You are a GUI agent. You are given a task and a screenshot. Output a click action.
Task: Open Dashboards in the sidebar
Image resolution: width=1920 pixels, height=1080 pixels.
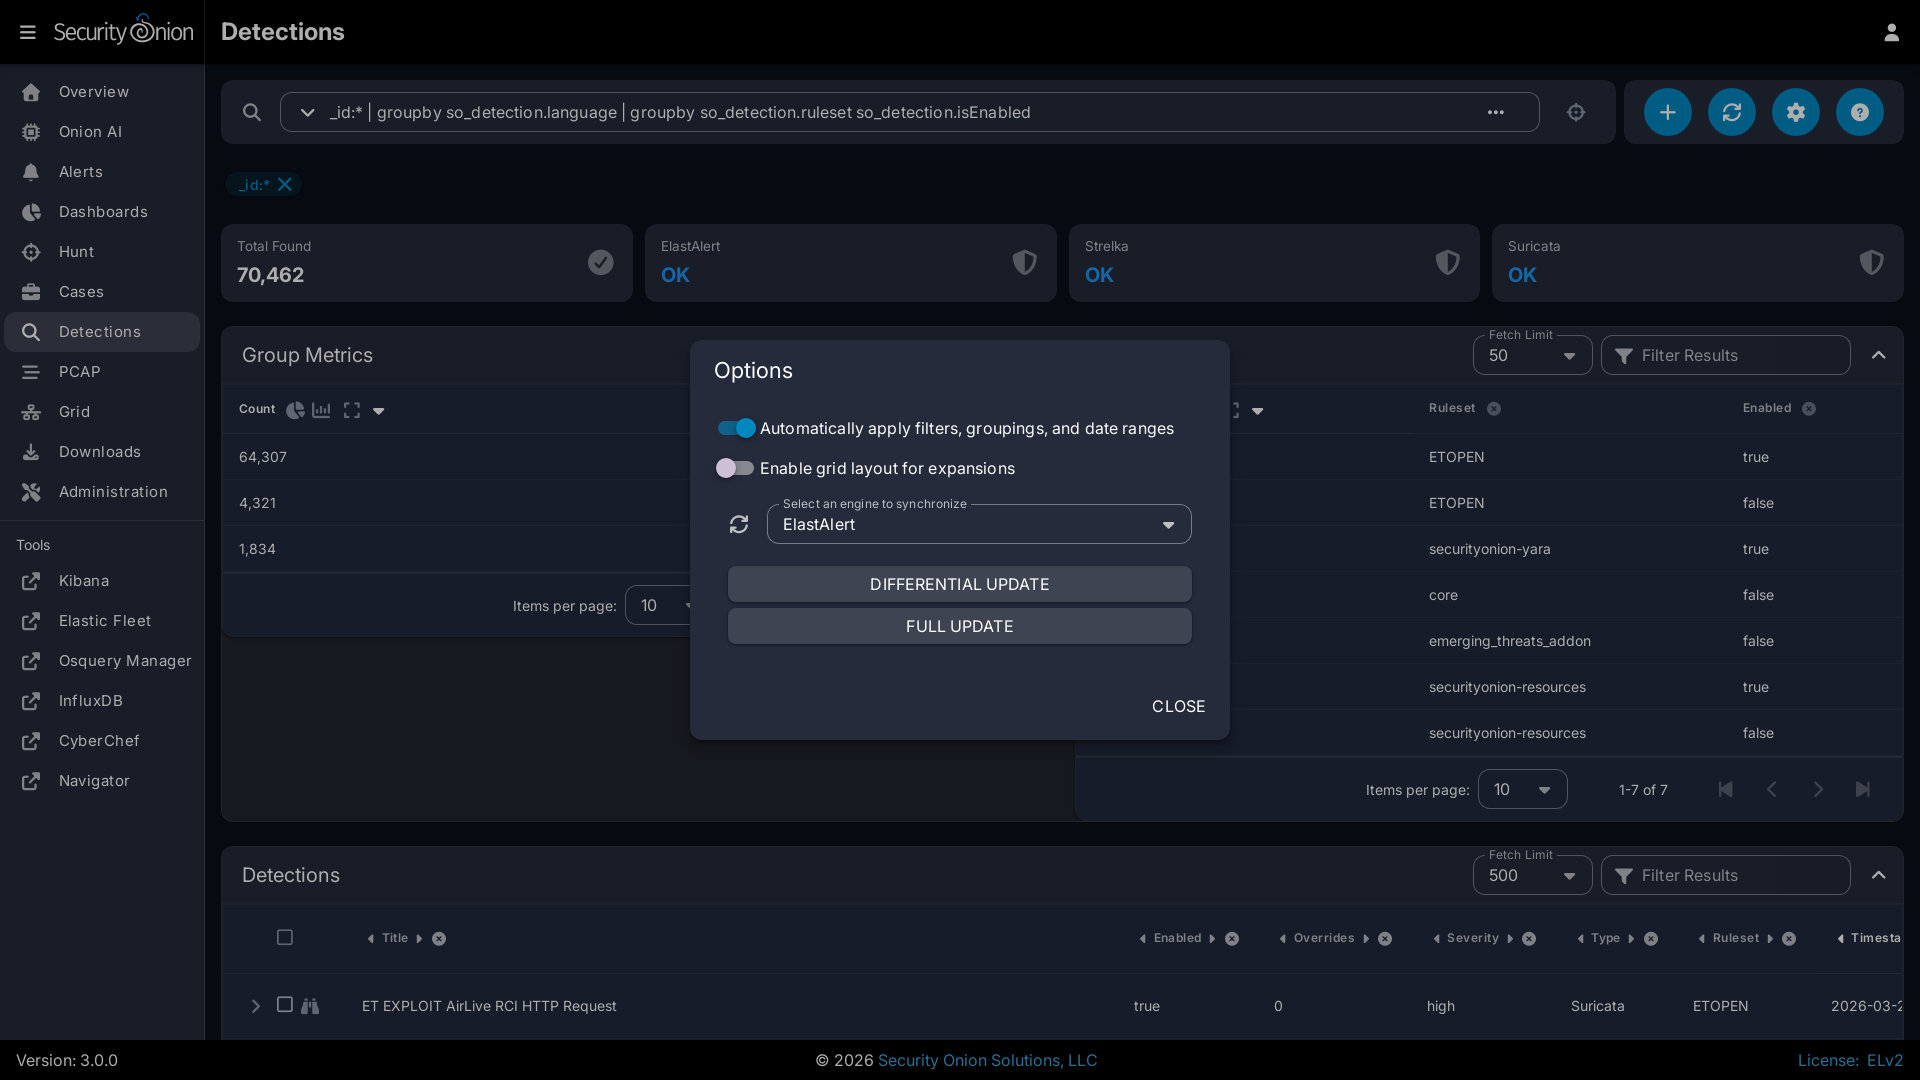pos(102,212)
